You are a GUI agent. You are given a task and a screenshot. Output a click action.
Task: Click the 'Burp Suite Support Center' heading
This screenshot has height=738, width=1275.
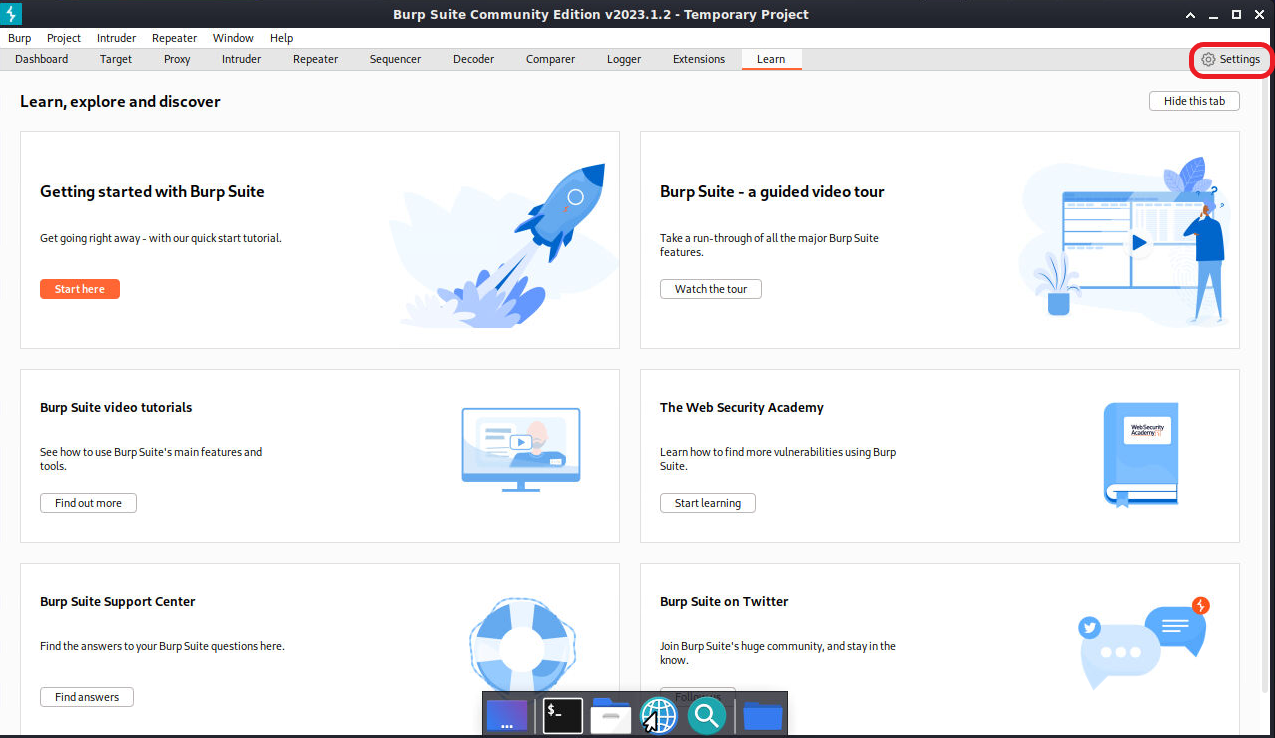click(118, 601)
